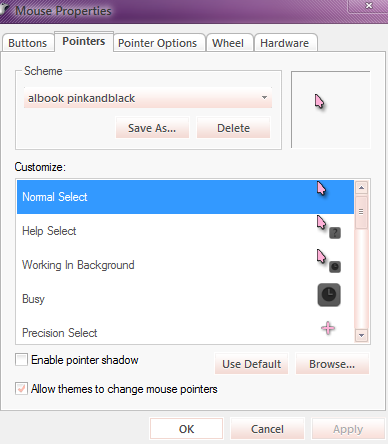Select the Normal Select pointer row
Image resolution: width=388 pixels, height=444 pixels.
click(x=185, y=197)
